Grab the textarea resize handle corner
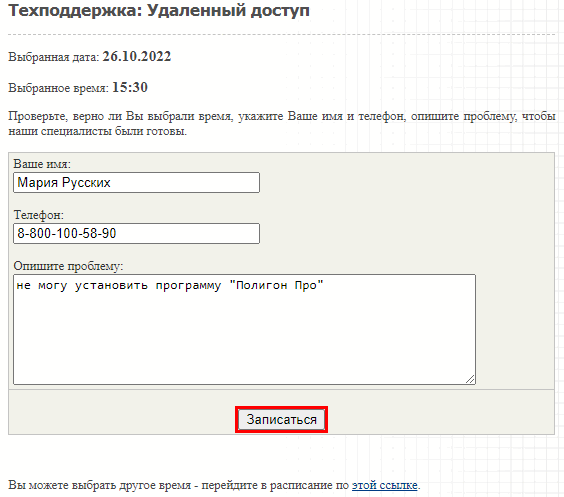 470,379
